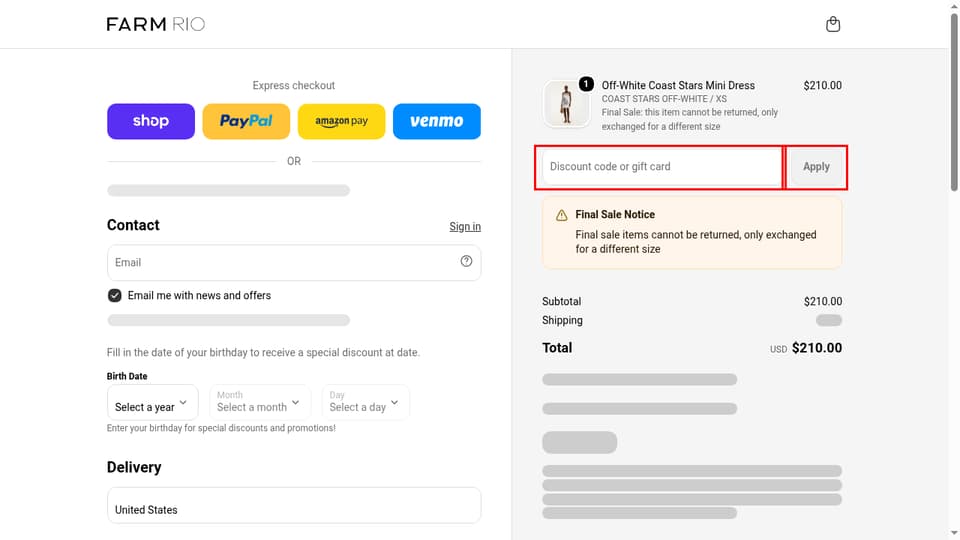Screen dimensions: 960x540
Task: Open the shopping bag icon in header
Action: tap(833, 24)
